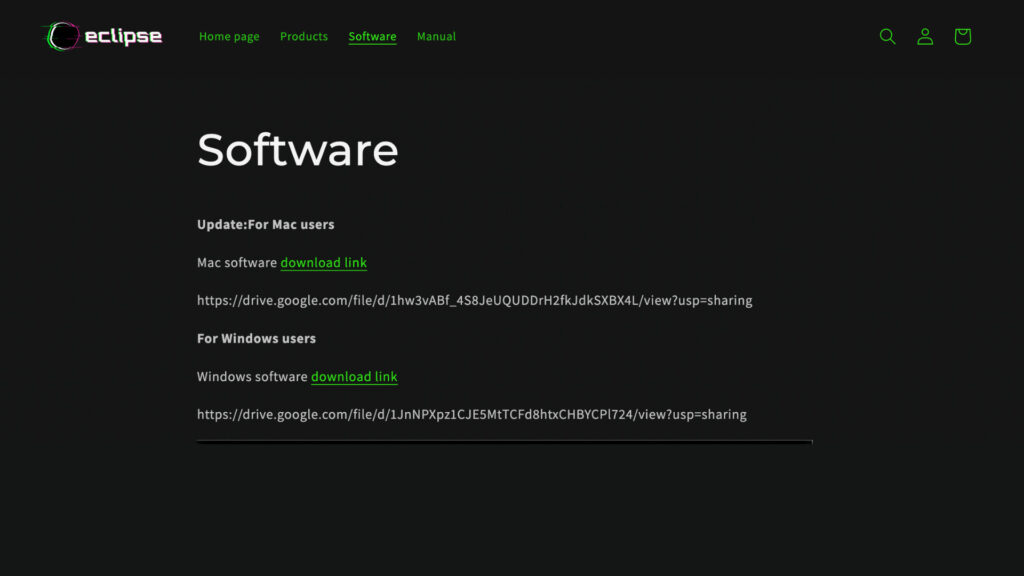The image size is (1024, 576).
Task: Open the user account icon
Action: (x=925, y=37)
